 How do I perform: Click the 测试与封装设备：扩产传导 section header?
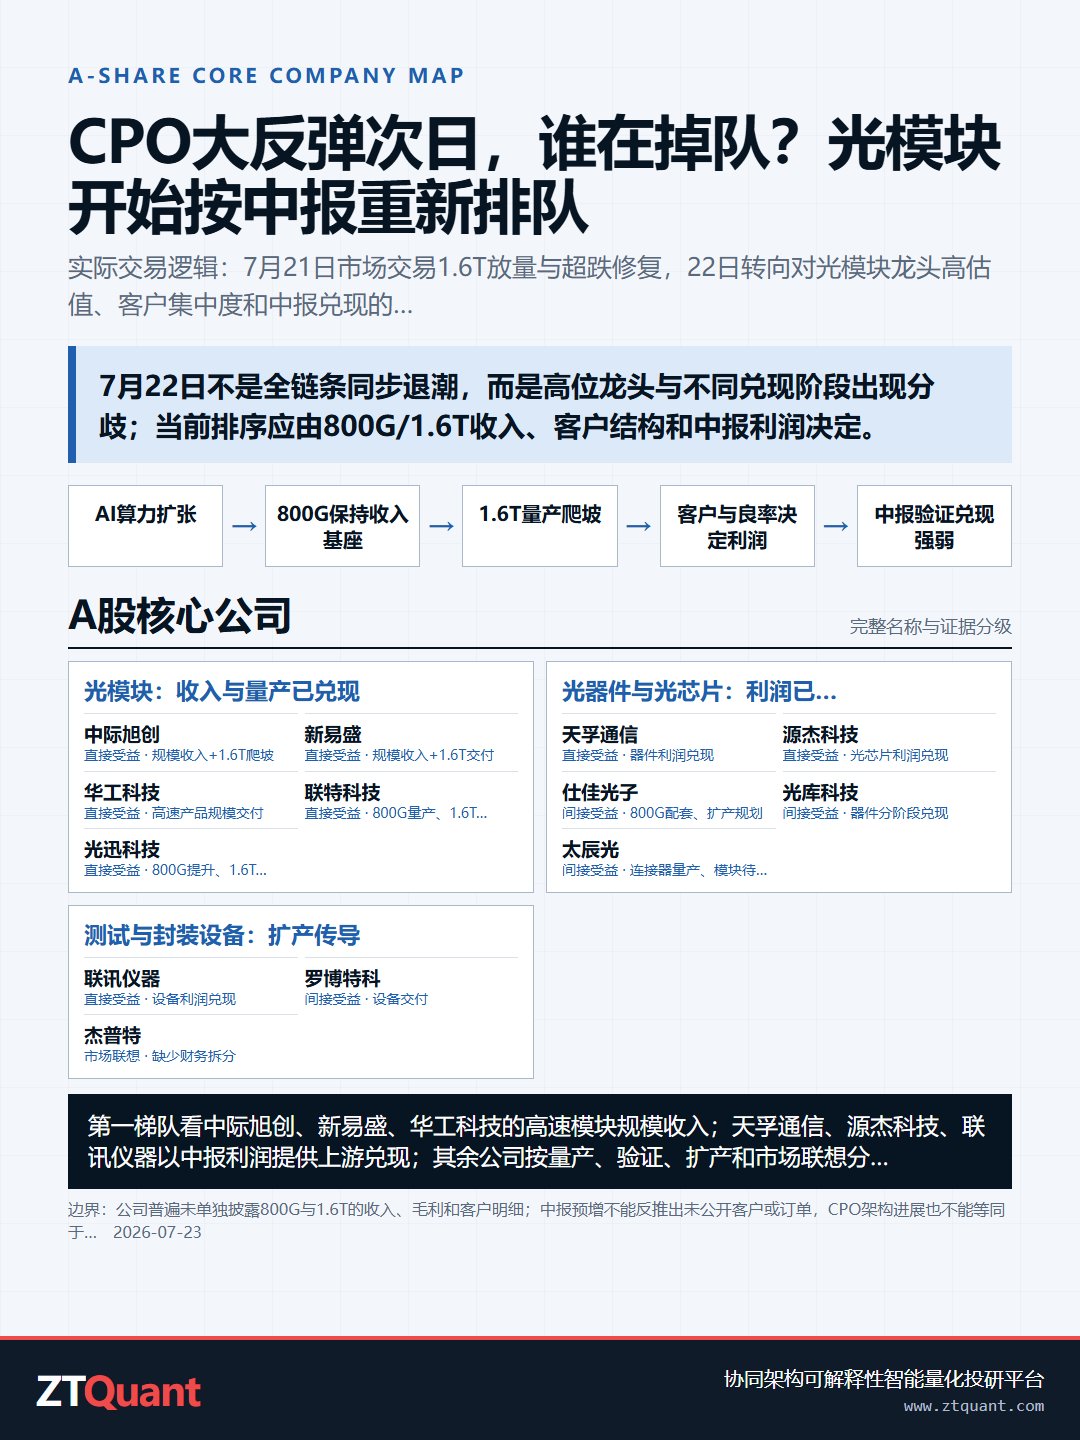[222, 935]
